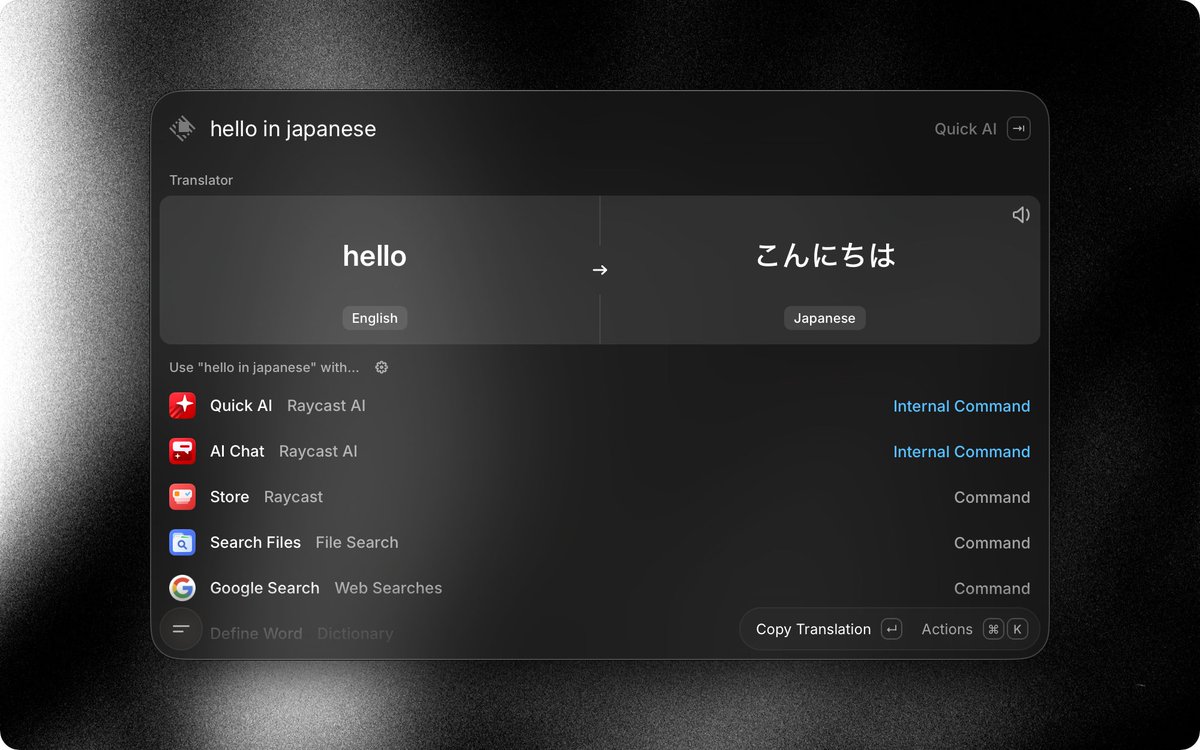Screen dimensions: 1200x750
Task: Select the Search Files row
Action: coord(600,542)
